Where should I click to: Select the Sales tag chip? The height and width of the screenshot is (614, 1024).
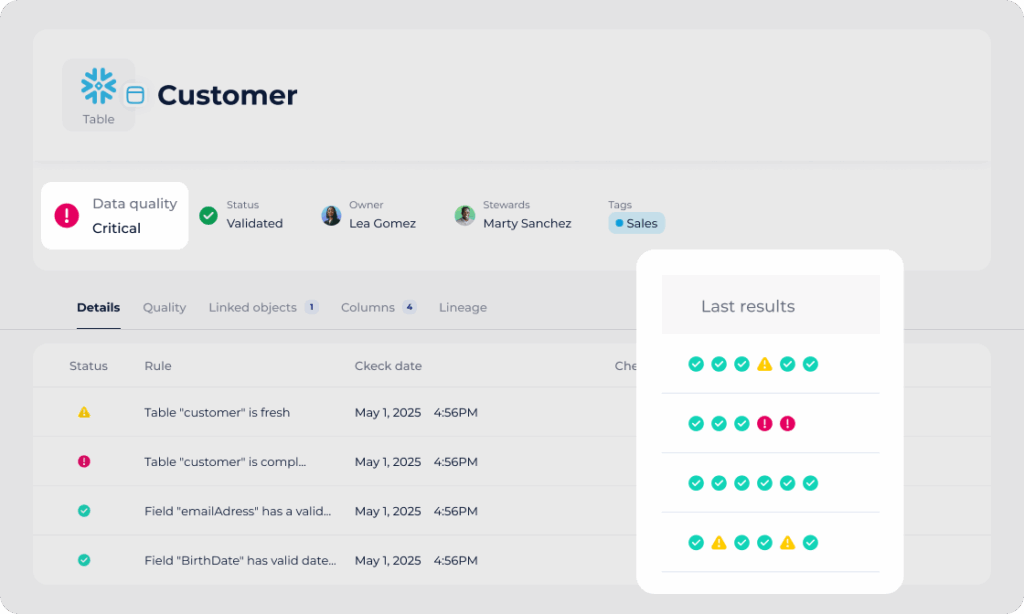(636, 223)
